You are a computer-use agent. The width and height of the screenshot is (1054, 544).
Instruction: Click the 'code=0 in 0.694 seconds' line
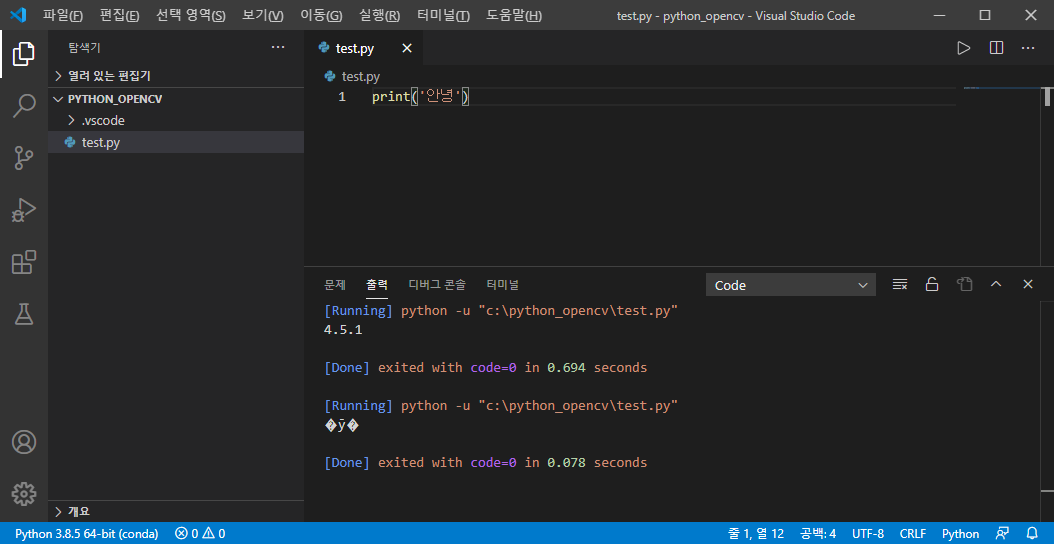click(x=485, y=368)
